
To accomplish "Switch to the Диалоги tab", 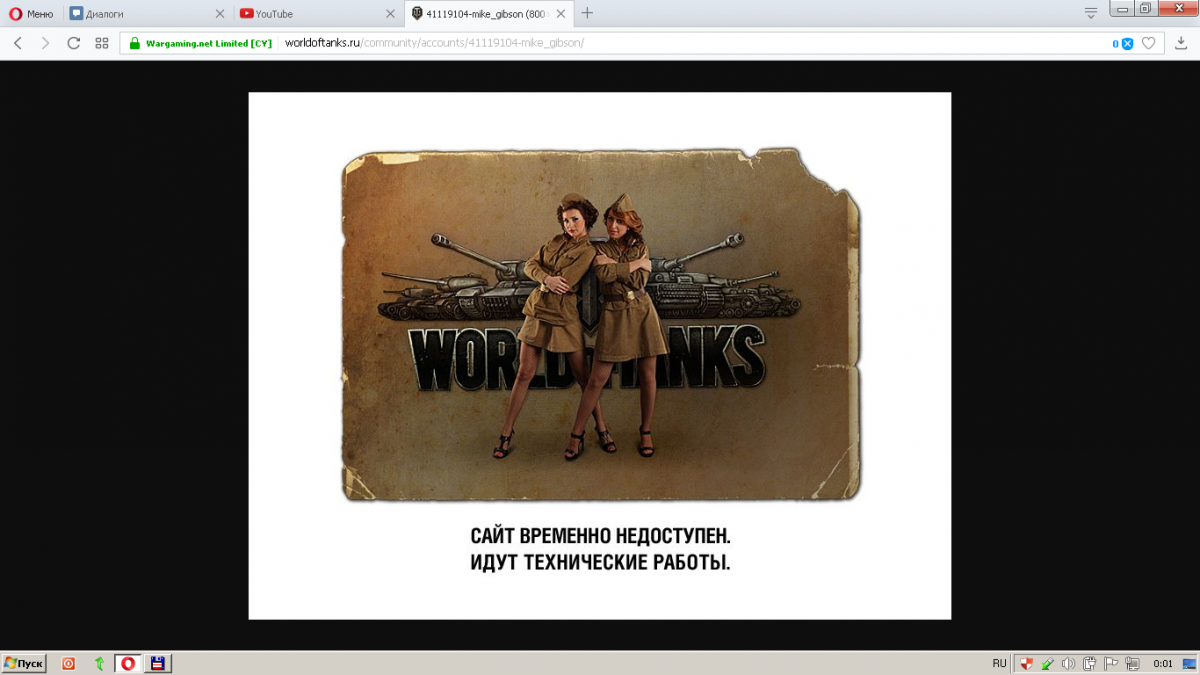I will [140, 13].
